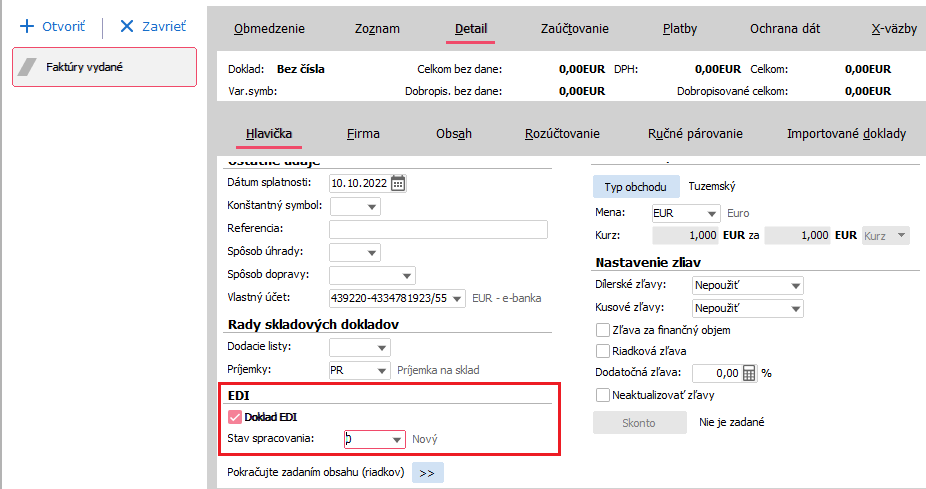Select Faktúry vydané item in sidebar
This screenshot has width=926, height=489.
(104, 67)
